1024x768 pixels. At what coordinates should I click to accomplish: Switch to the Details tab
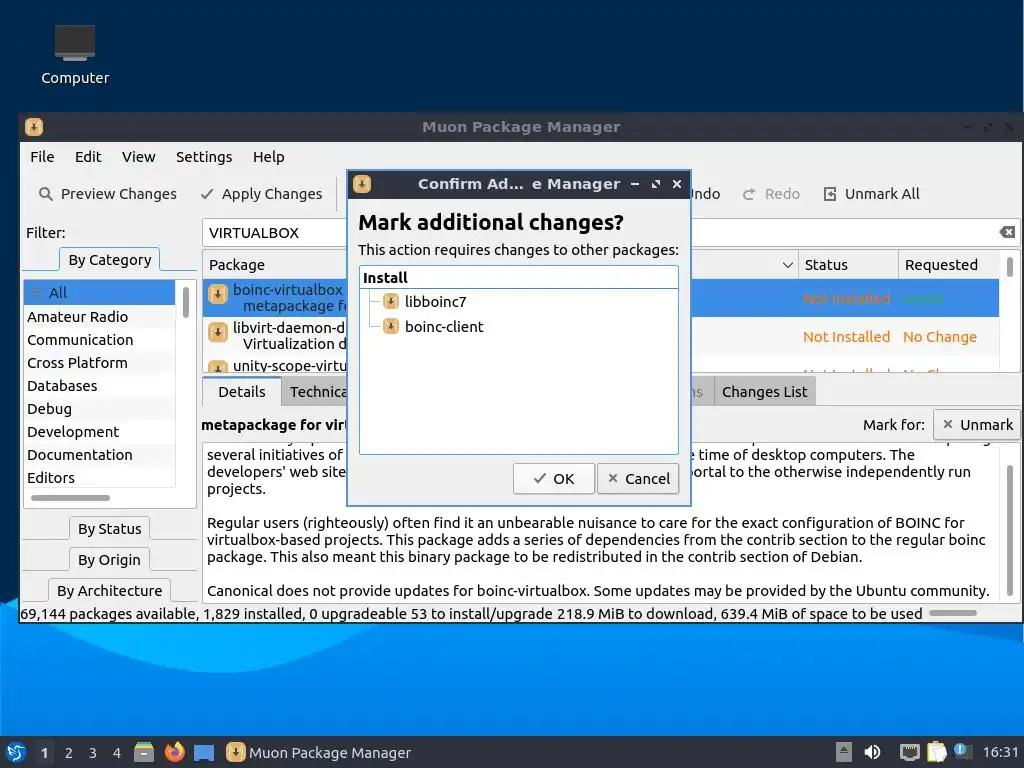[x=242, y=391]
